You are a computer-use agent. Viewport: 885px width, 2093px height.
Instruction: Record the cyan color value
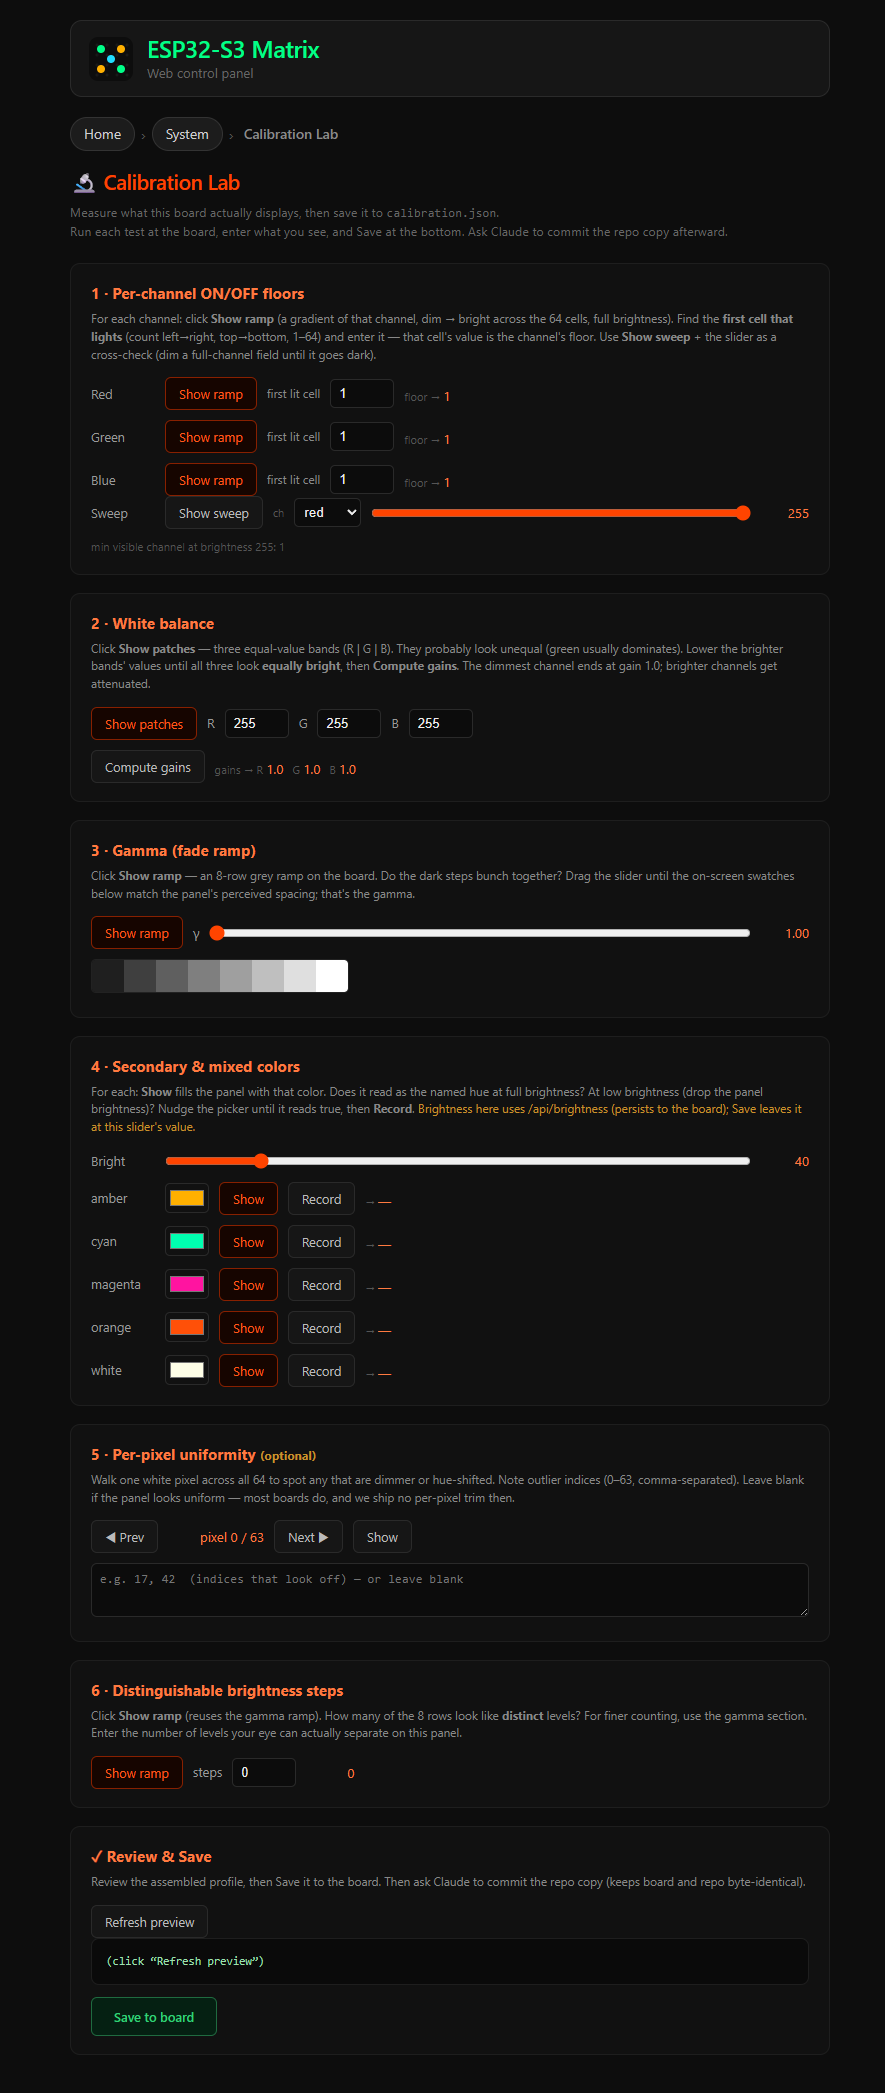[x=321, y=1242]
